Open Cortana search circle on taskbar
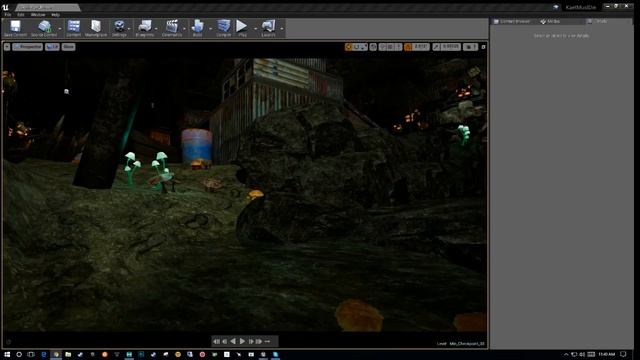The height and width of the screenshot is (360, 640). [19, 354]
